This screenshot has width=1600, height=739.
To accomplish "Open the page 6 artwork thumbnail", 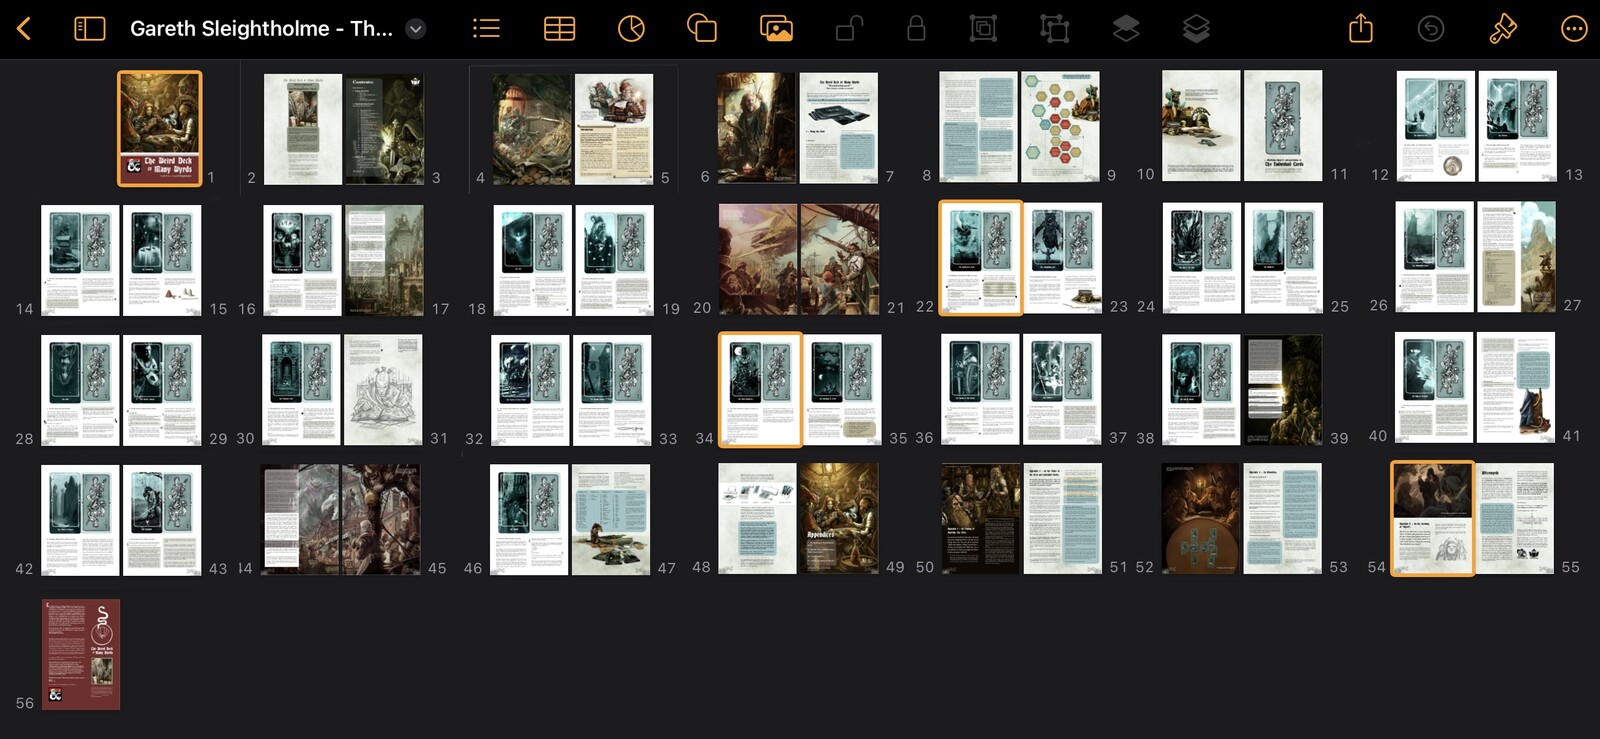I will tap(757, 128).
